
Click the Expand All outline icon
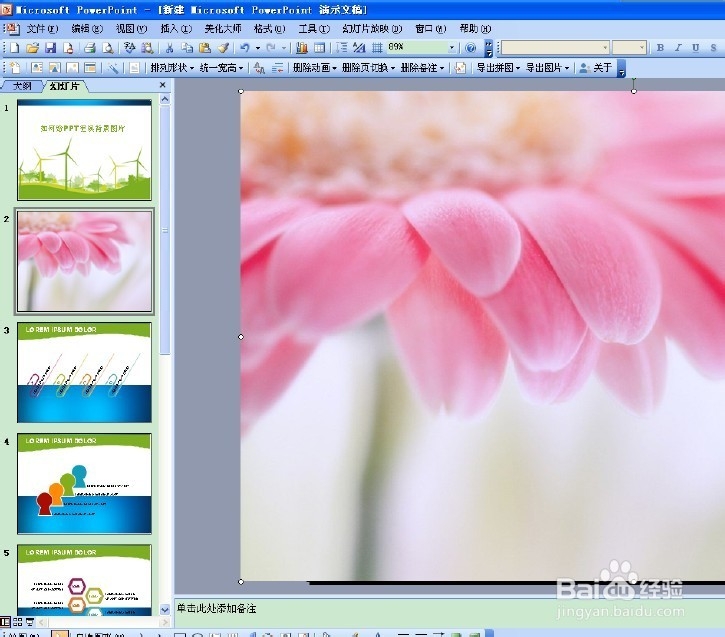[x=342, y=48]
